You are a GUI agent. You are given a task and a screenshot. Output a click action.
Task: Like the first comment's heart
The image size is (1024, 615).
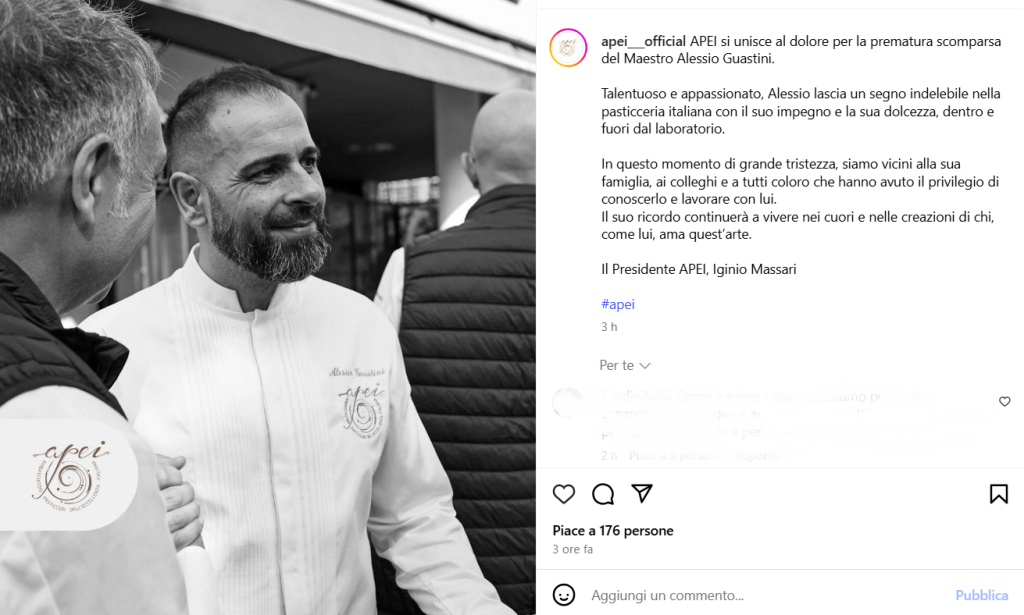tap(1004, 402)
